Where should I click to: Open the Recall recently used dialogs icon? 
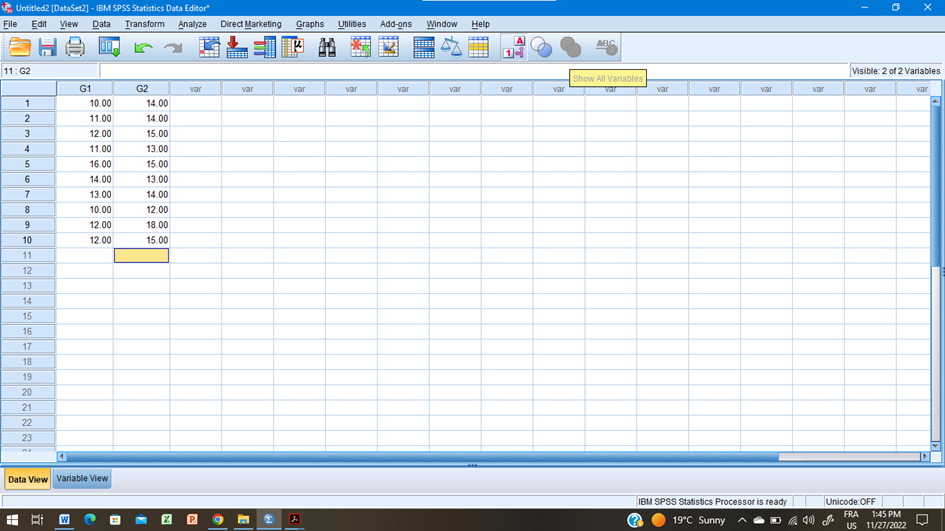109,47
